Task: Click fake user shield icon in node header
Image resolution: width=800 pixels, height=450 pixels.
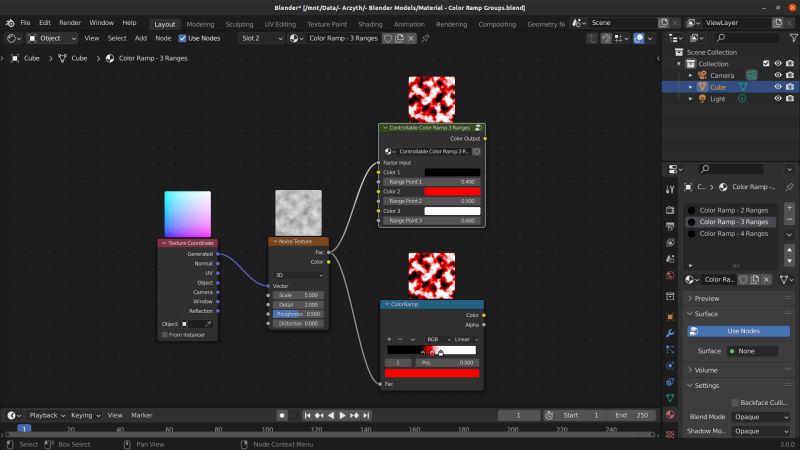Action: [388, 38]
